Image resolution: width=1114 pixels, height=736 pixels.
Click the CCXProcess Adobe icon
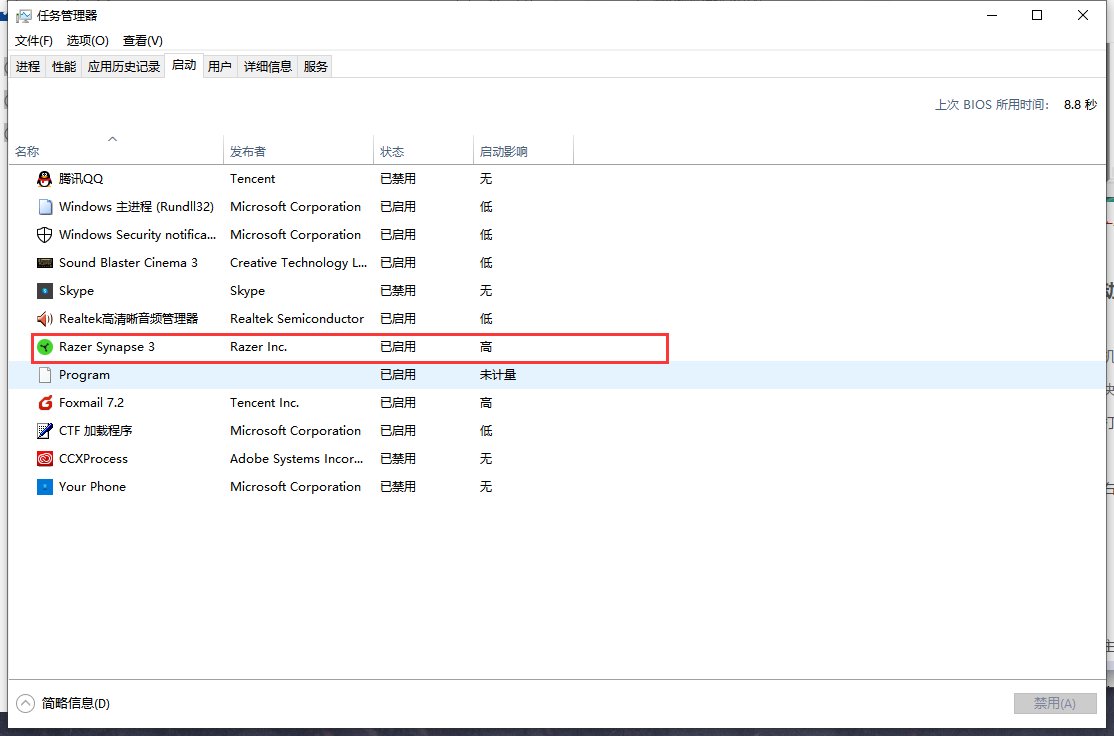(x=44, y=459)
